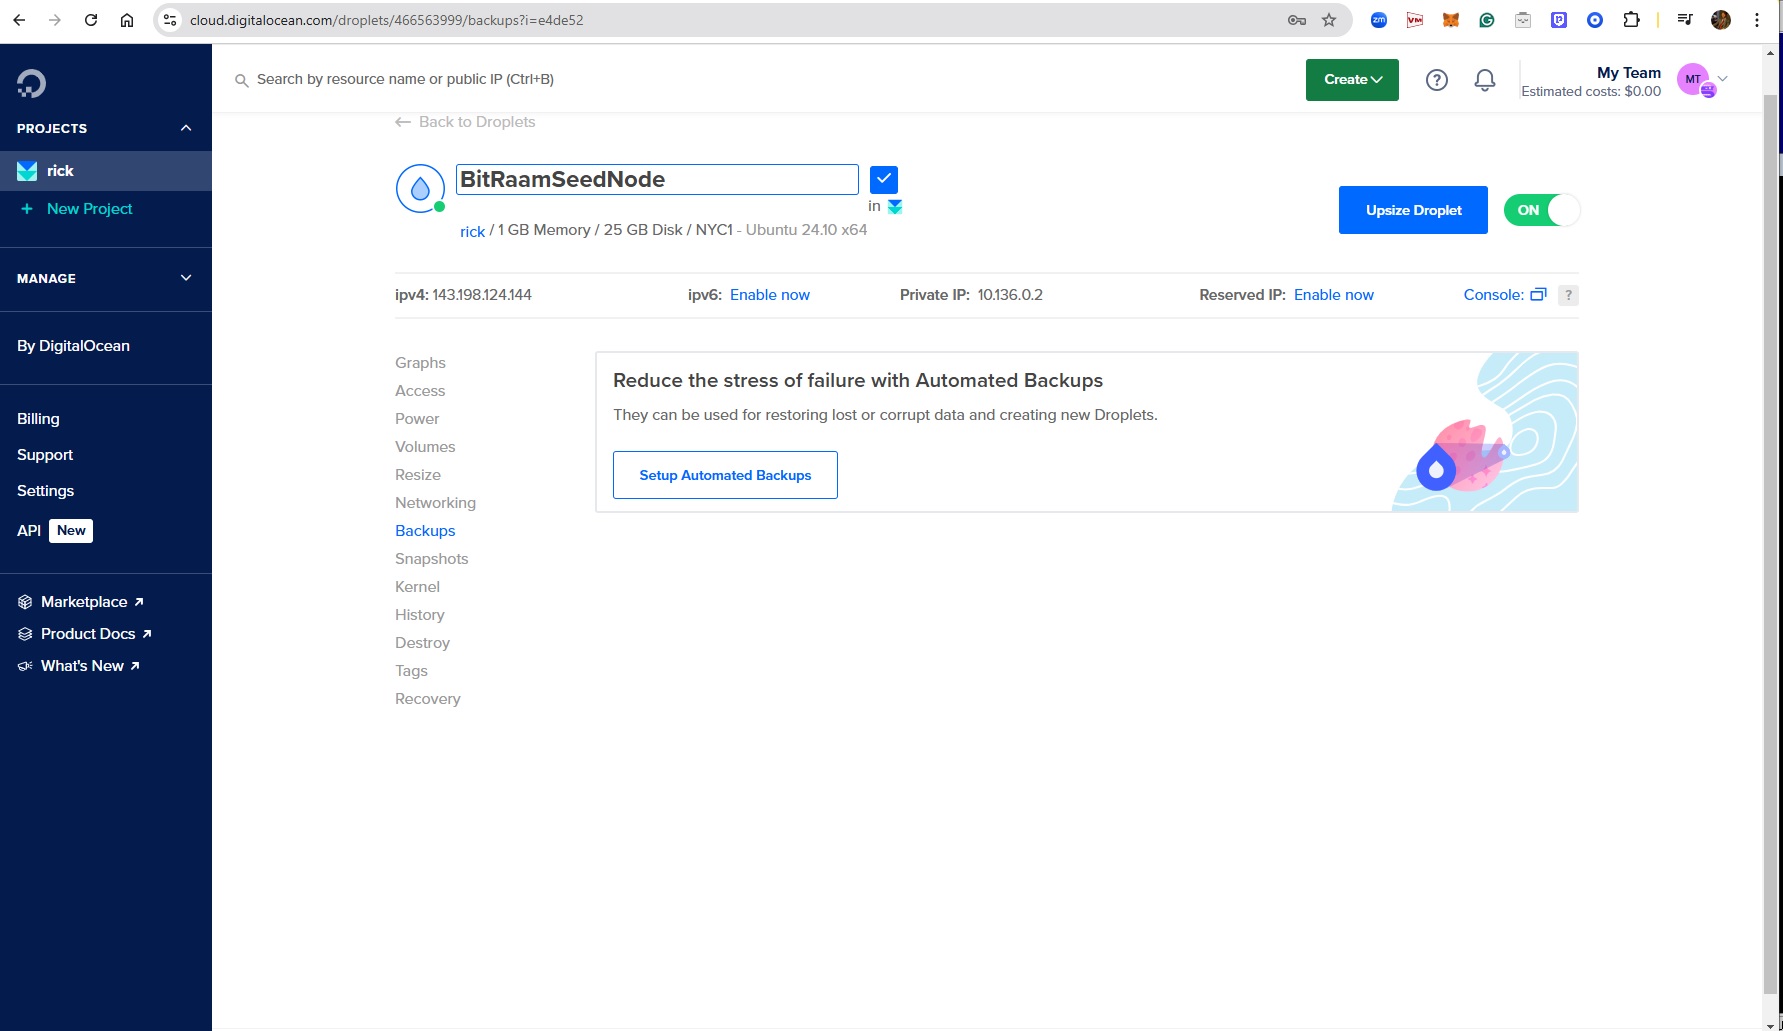
Task: Select the rick project in sidebar
Action: pyautogui.click(x=106, y=171)
